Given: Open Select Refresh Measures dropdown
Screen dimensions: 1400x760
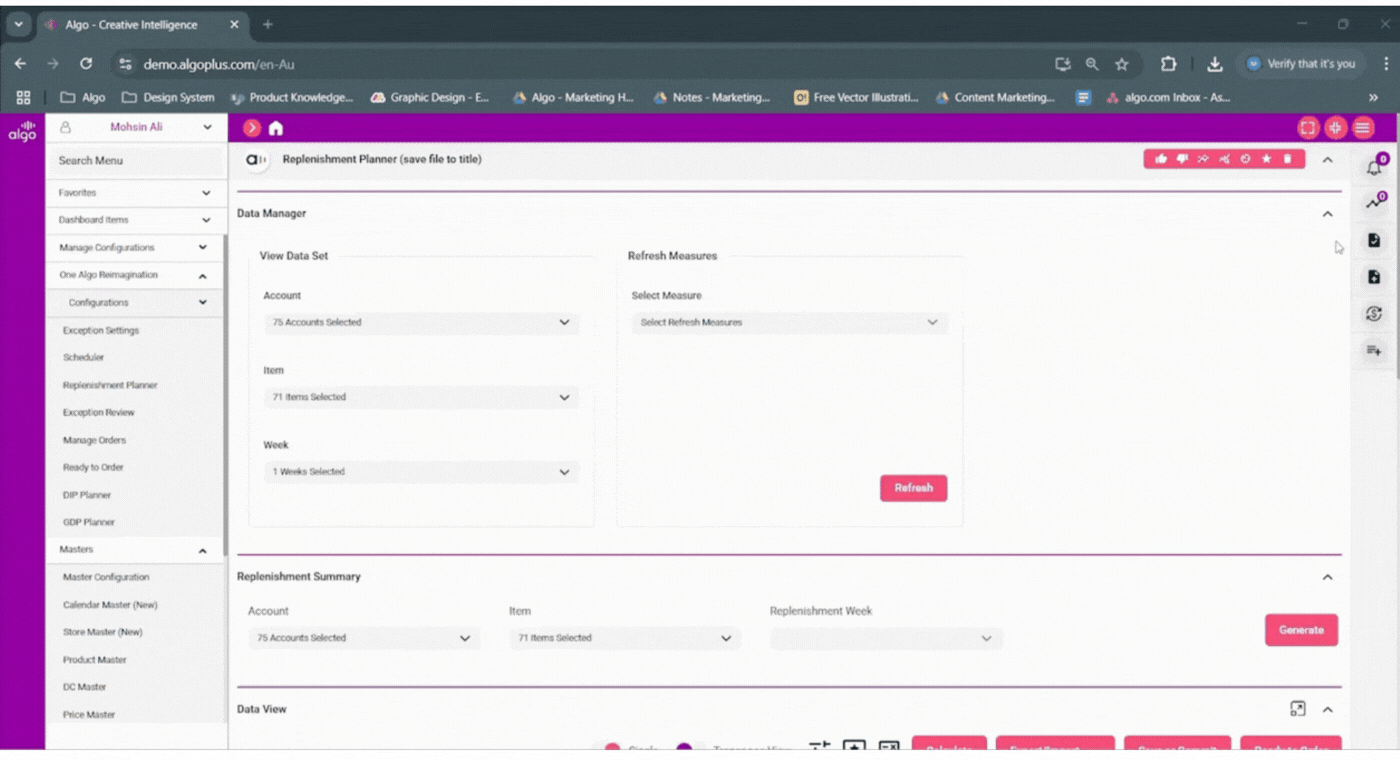Looking at the screenshot, I should pyautogui.click(x=789, y=322).
